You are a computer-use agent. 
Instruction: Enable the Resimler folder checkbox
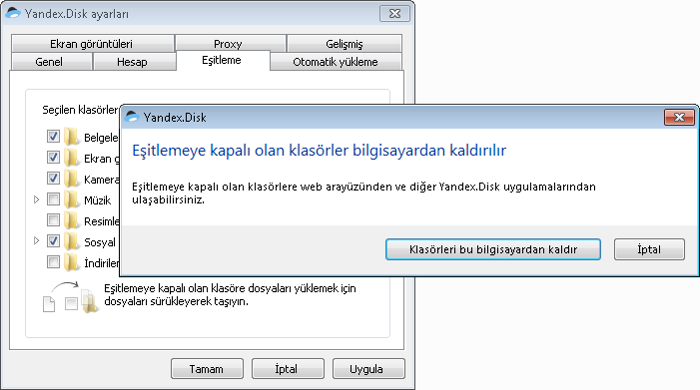pyautogui.click(x=53, y=220)
